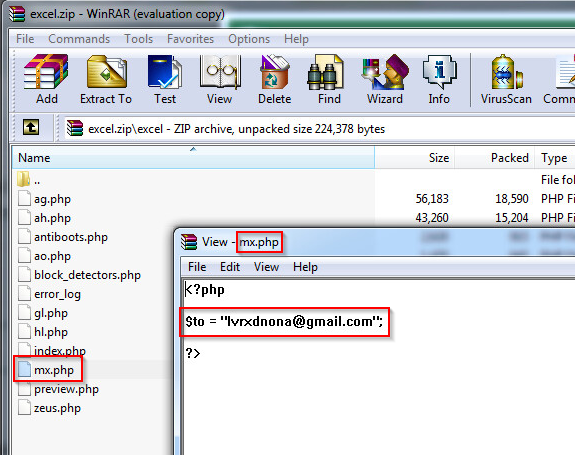Open the Favorites menu
Viewport: 575px width, 455px height.
point(190,39)
